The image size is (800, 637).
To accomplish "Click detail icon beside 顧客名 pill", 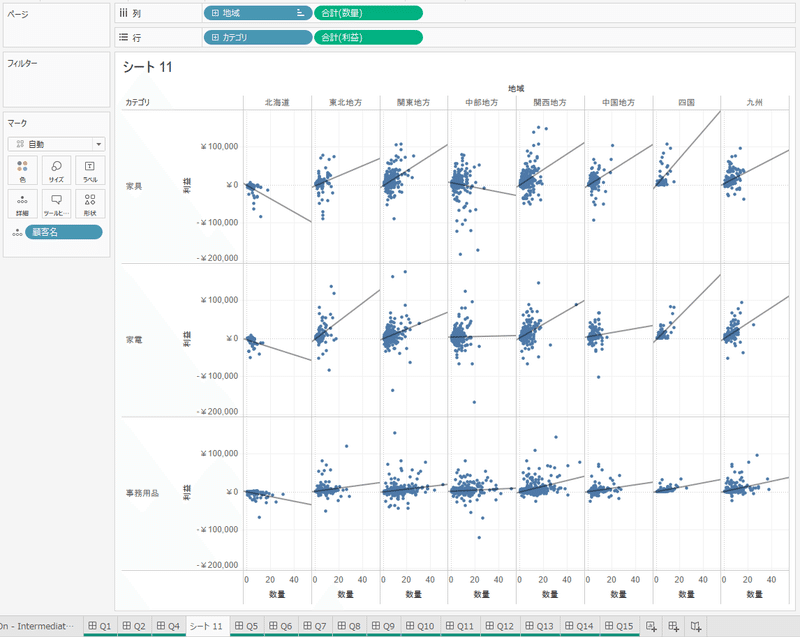I will click(x=17, y=233).
